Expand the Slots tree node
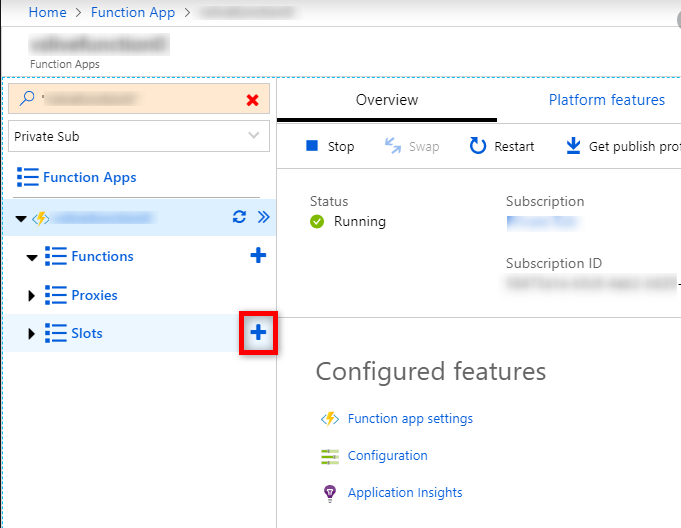Screen dimensions: 681x528 tap(32, 334)
